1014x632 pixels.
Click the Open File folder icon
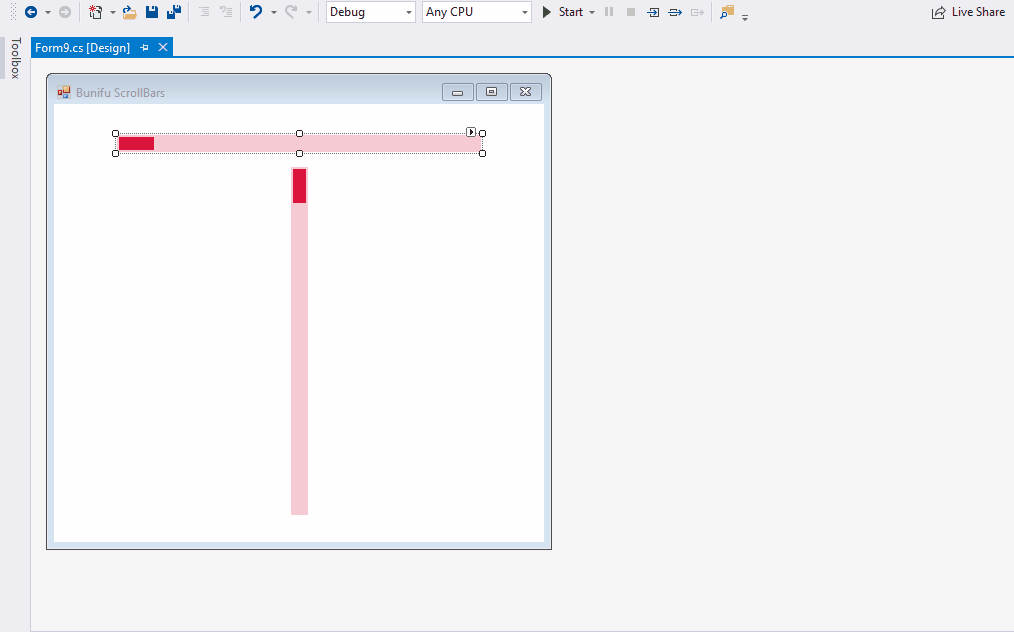pos(129,12)
